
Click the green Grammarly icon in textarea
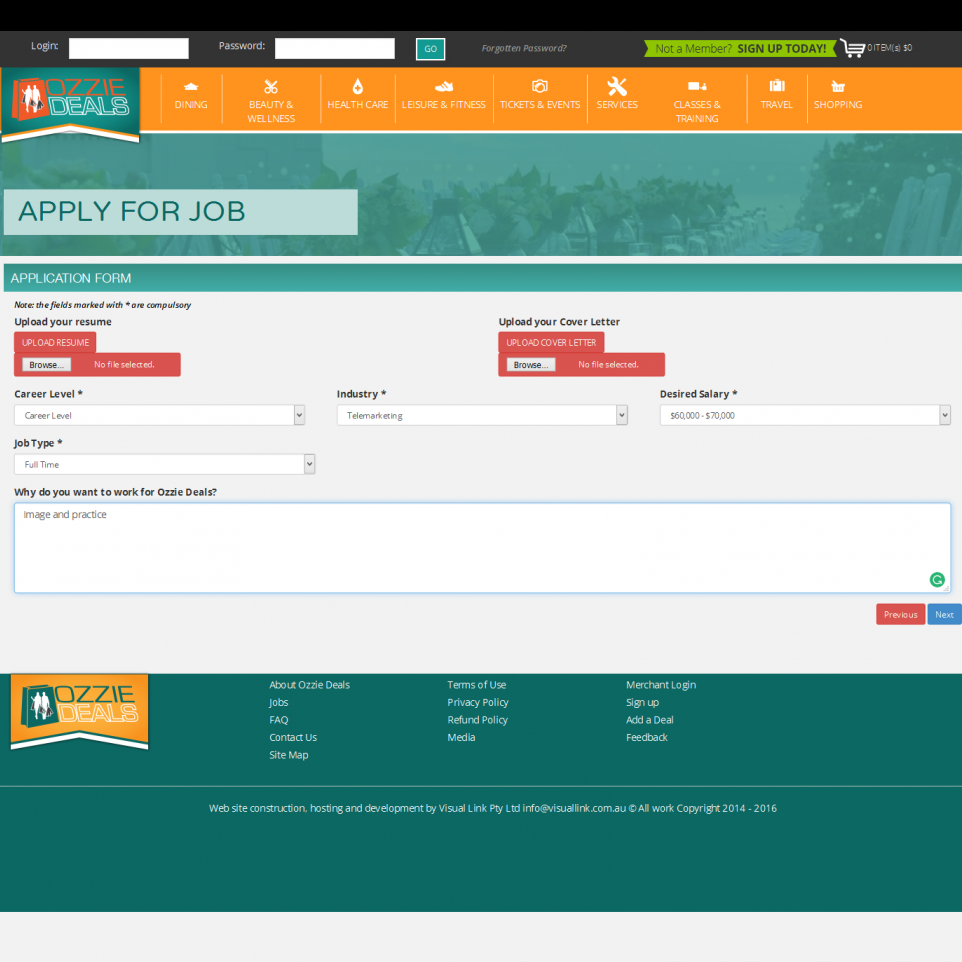click(x=937, y=580)
